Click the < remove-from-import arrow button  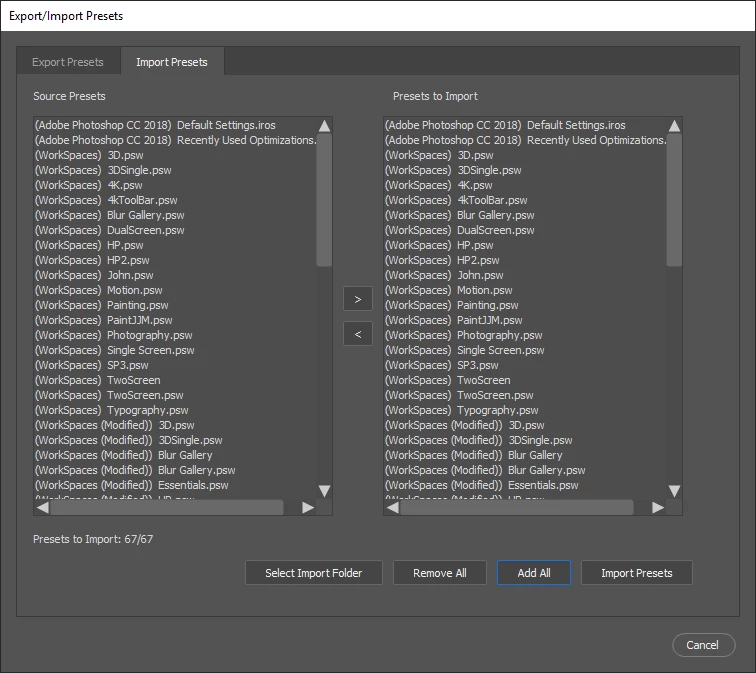(358, 334)
